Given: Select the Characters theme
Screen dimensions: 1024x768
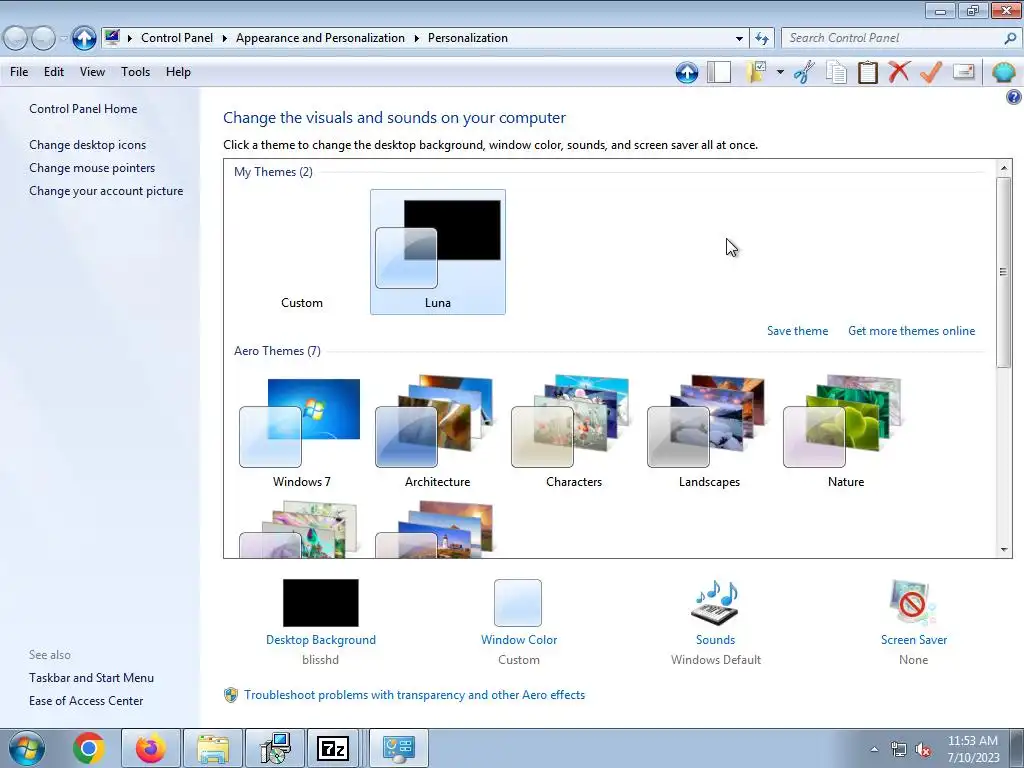Looking at the screenshot, I should (573, 431).
